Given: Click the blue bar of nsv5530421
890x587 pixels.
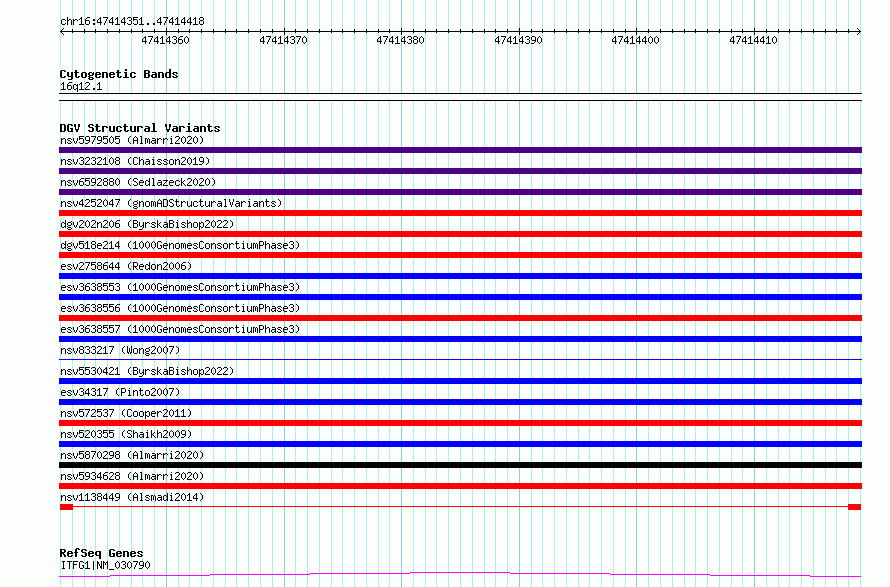Looking at the screenshot, I should click(460, 381).
